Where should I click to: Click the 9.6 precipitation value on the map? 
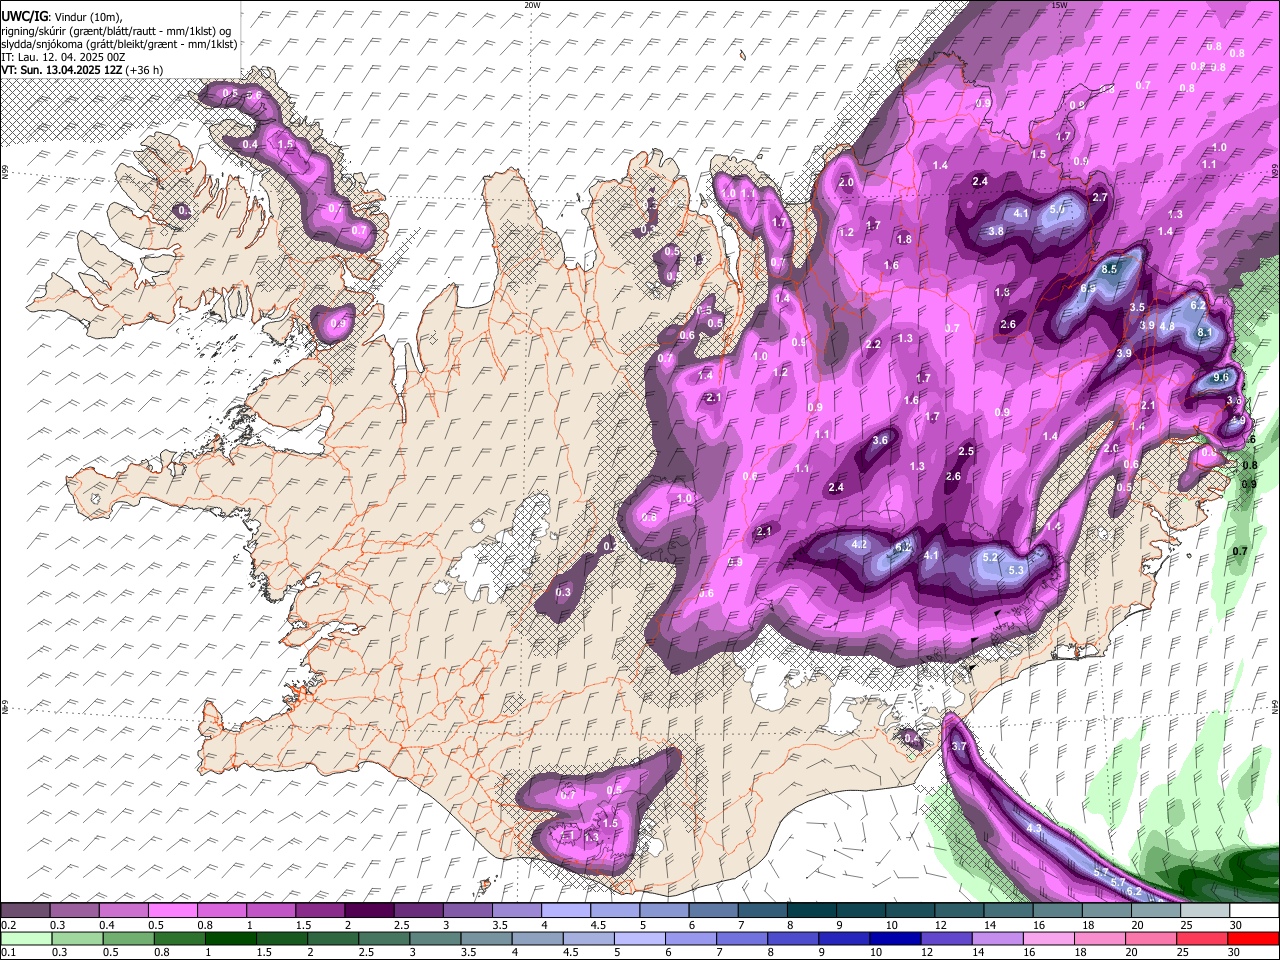(1221, 377)
